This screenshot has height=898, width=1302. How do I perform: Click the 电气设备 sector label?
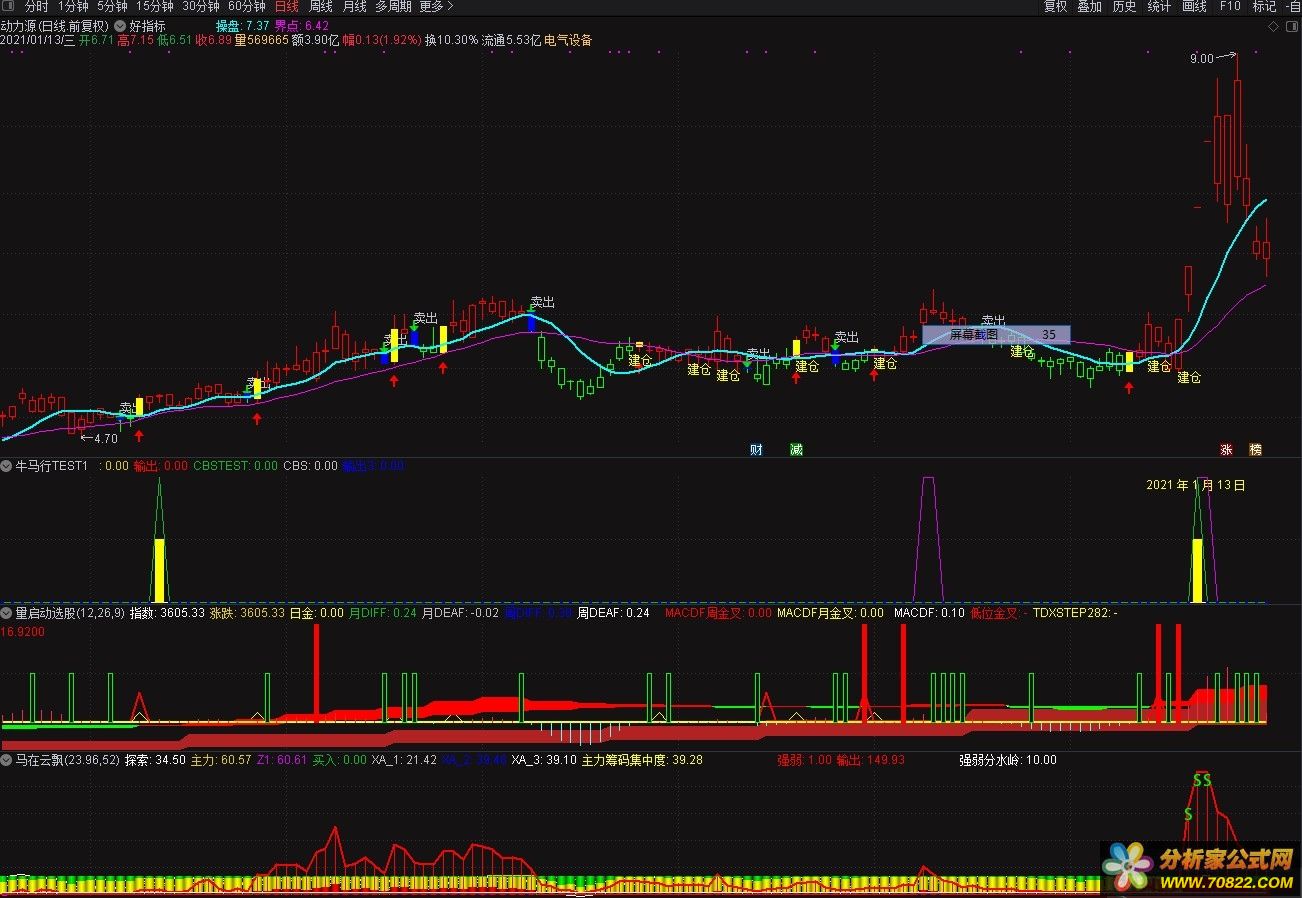(569, 41)
